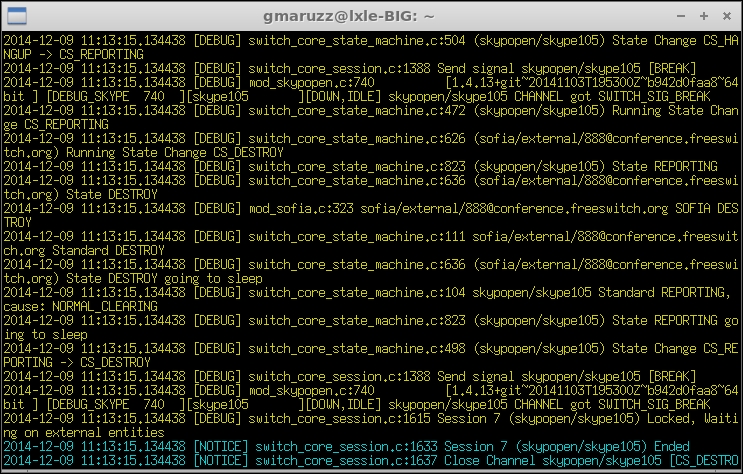This screenshot has height=474, width=743.
Task: Click 'switch_core_state_machine.c:626' log entry
Action: [x=357, y=138]
